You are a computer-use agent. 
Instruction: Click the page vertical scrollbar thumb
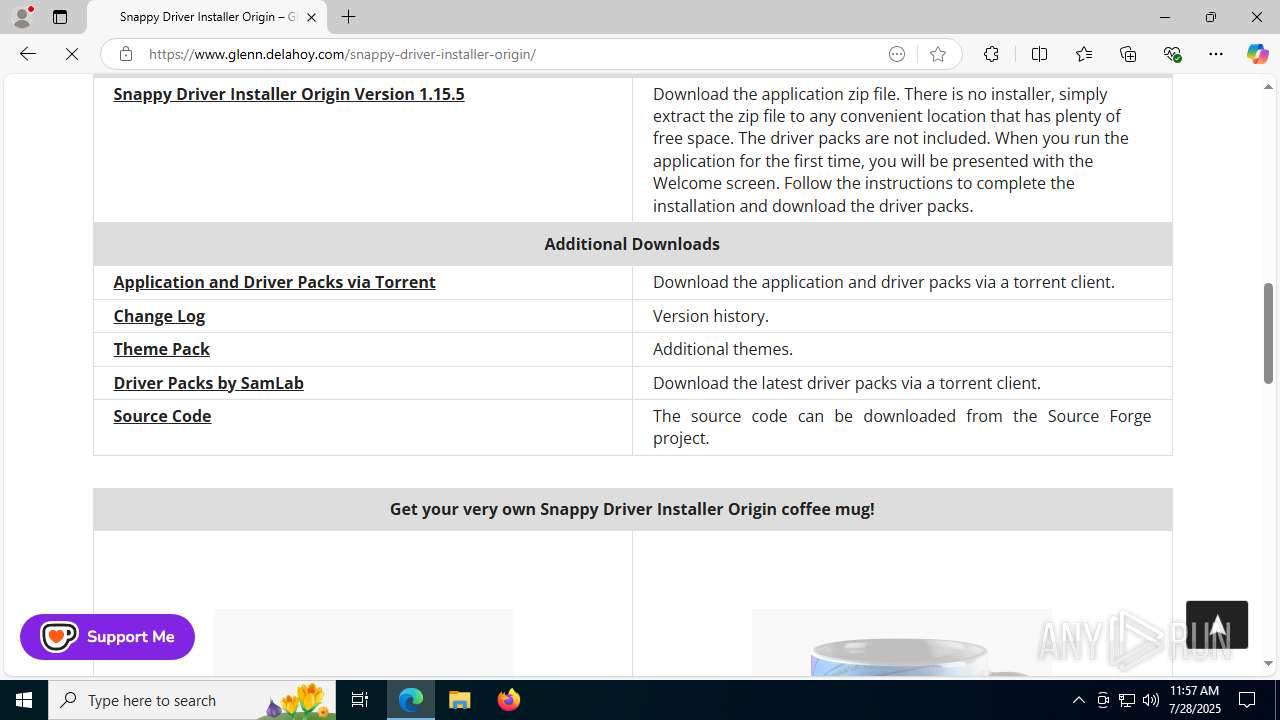1268,334
